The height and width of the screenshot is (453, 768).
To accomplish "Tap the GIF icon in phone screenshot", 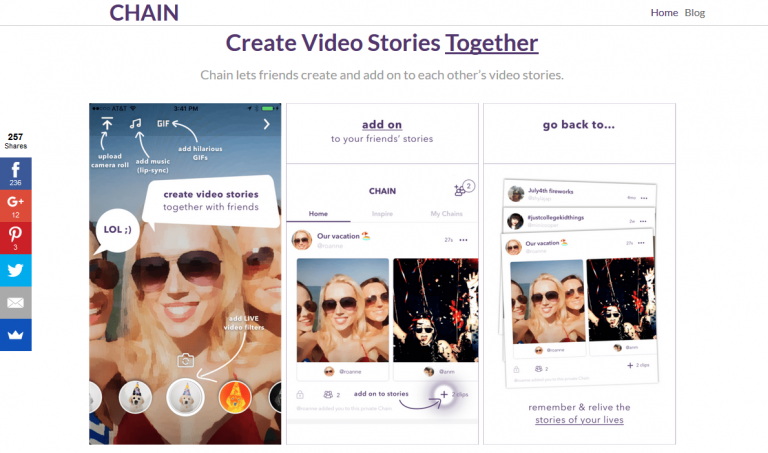I will [x=163, y=124].
